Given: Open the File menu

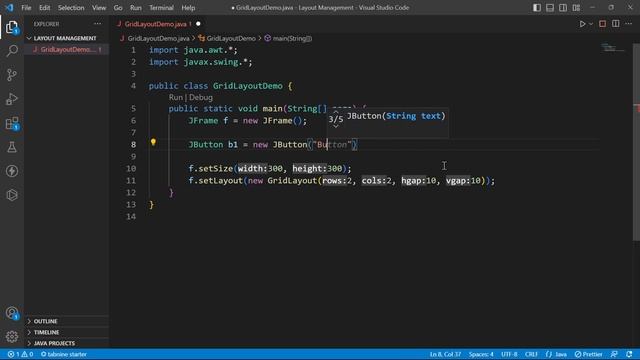Looking at the screenshot, I should pyautogui.click(x=26, y=8).
